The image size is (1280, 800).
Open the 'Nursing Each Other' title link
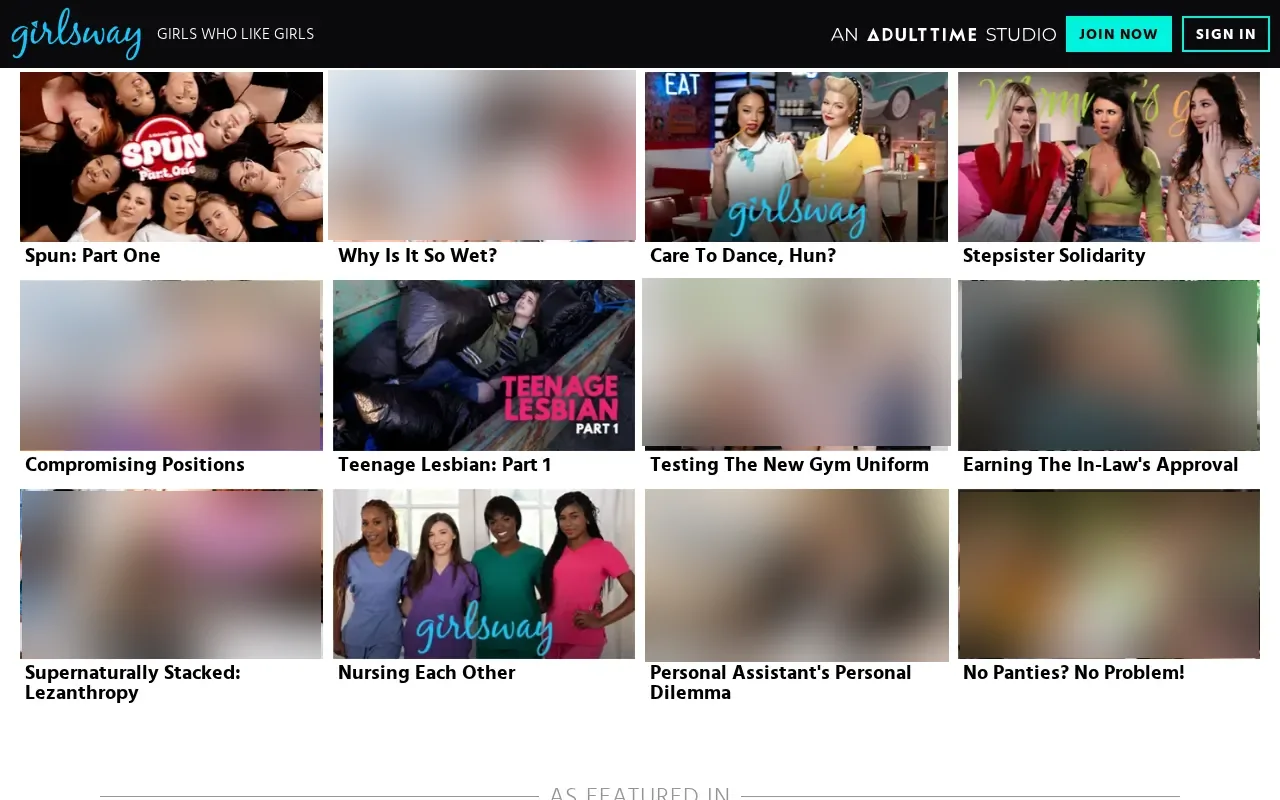427,673
